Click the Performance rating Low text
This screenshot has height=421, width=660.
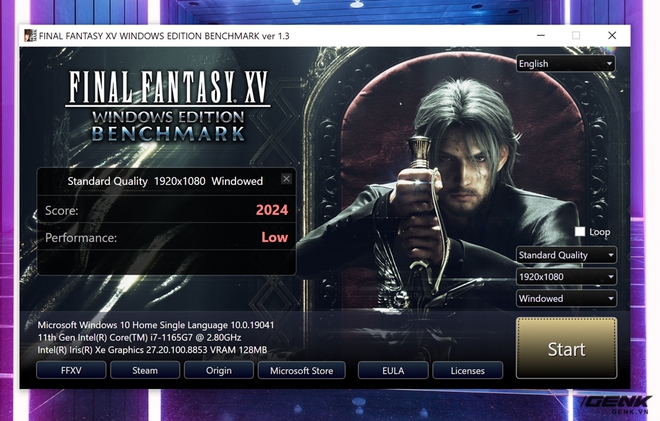(274, 237)
